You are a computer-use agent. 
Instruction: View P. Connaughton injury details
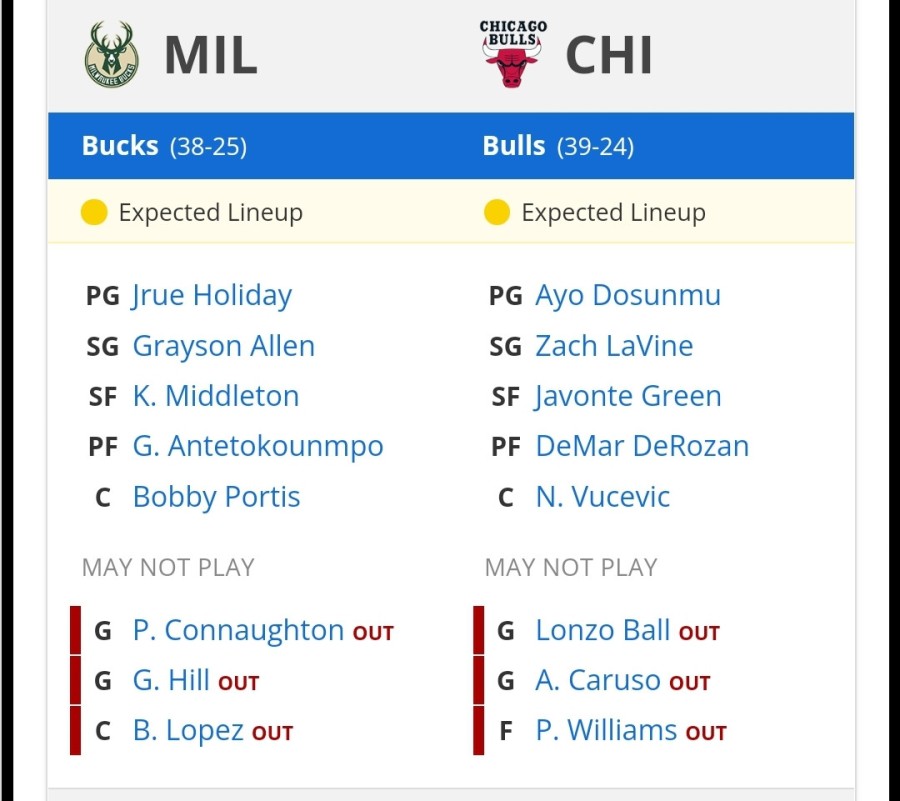tap(238, 631)
